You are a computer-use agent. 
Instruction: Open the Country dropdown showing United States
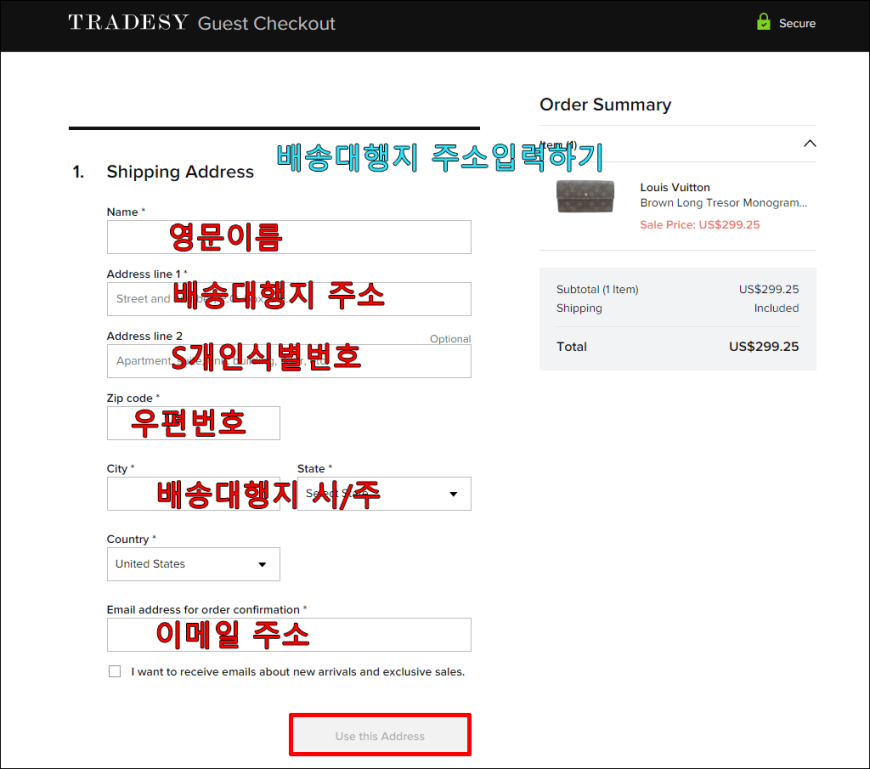[194, 564]
